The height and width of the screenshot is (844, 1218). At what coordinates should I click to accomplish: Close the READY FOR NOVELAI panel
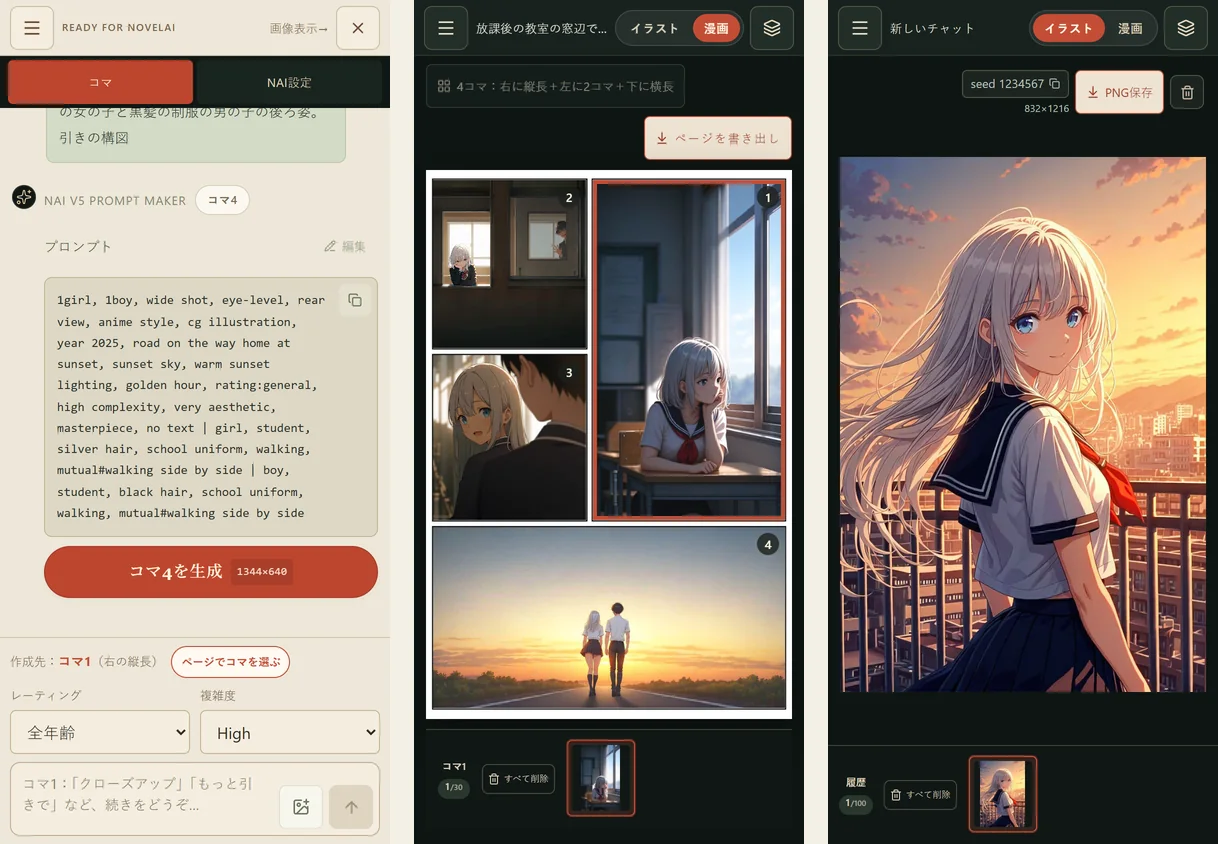click(358, 28)
